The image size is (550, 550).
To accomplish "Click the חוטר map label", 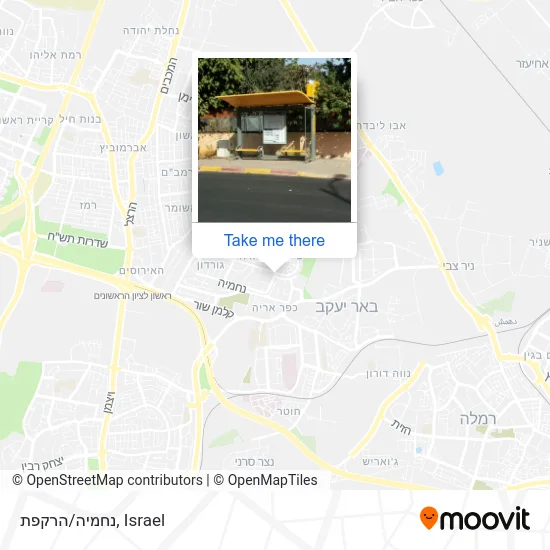I will coord(289,411).
